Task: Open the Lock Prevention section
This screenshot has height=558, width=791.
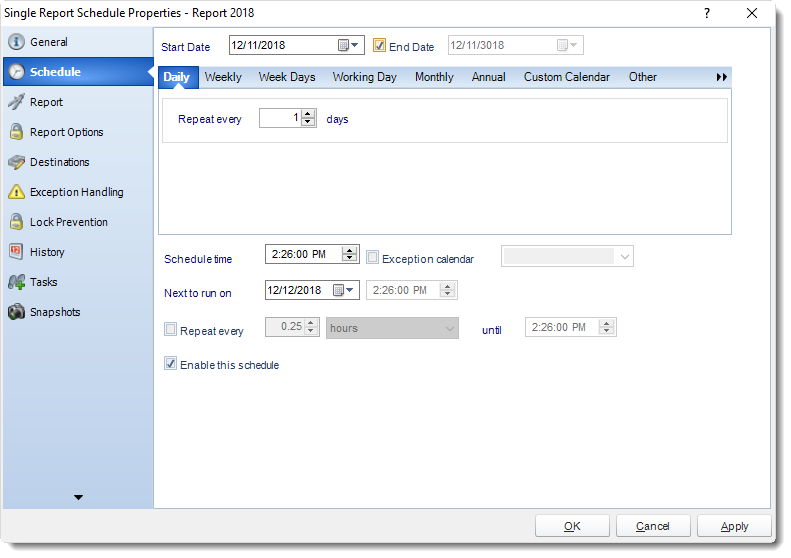Action: coord(78,222)
